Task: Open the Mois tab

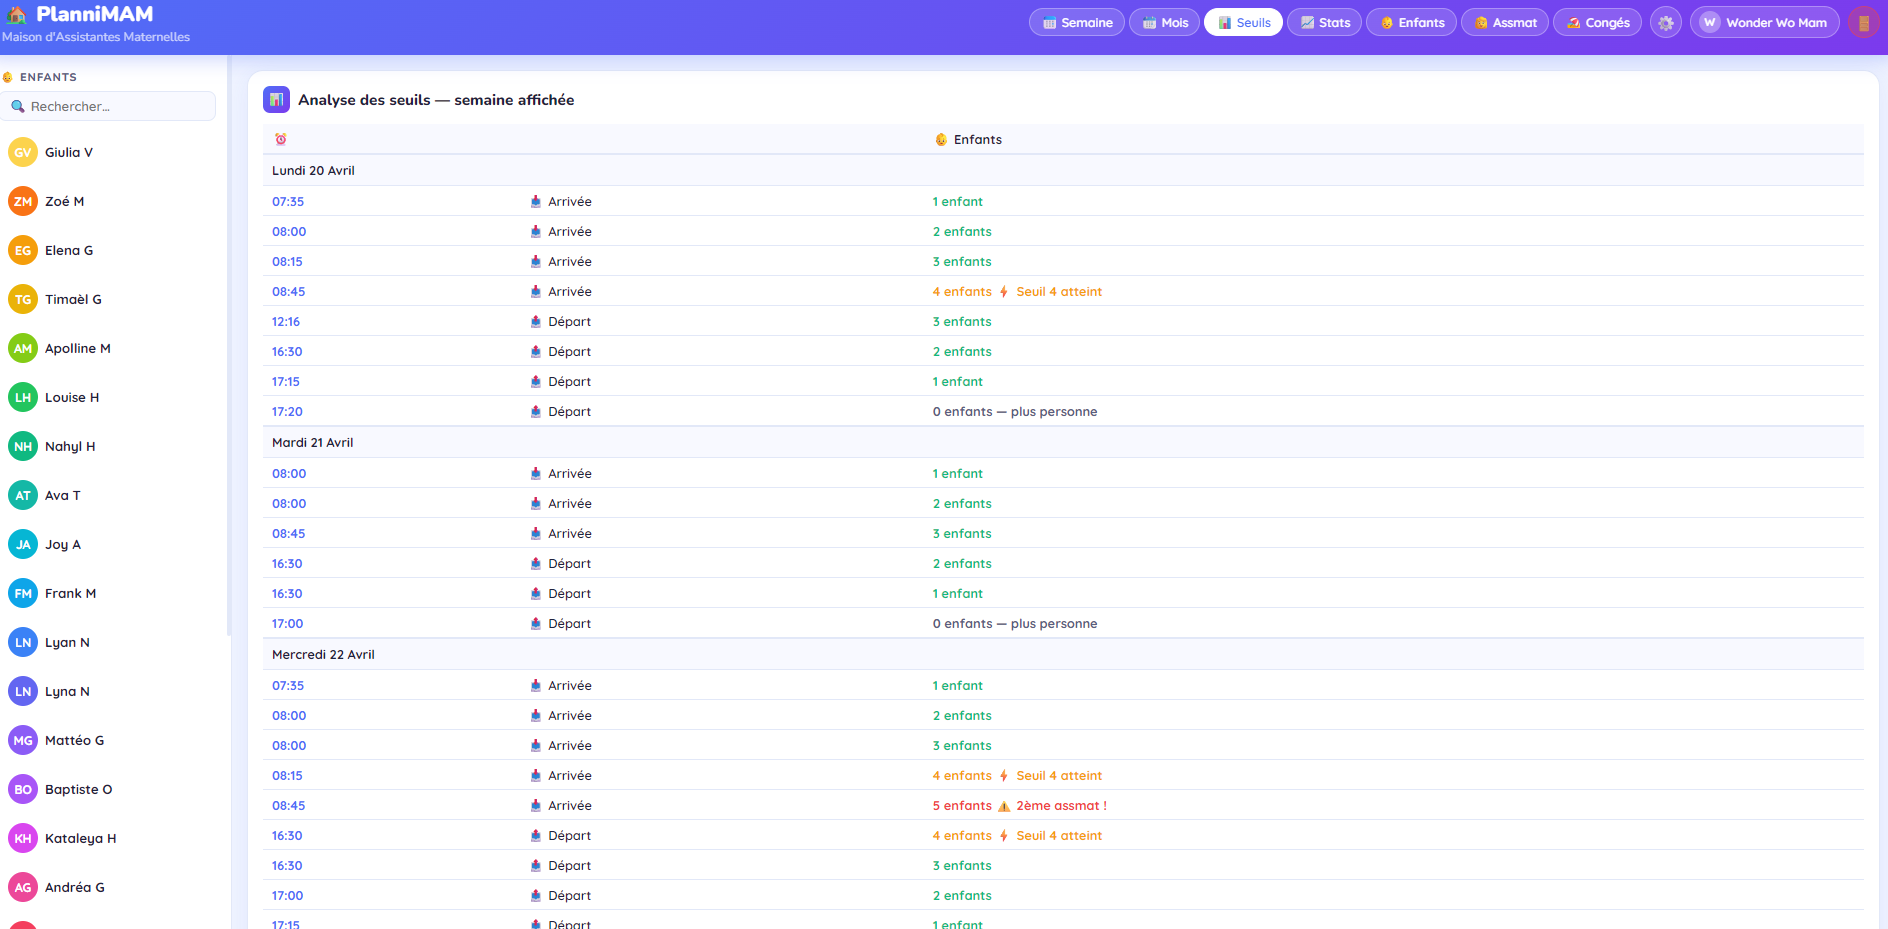Action: (x=1165, y=22)
